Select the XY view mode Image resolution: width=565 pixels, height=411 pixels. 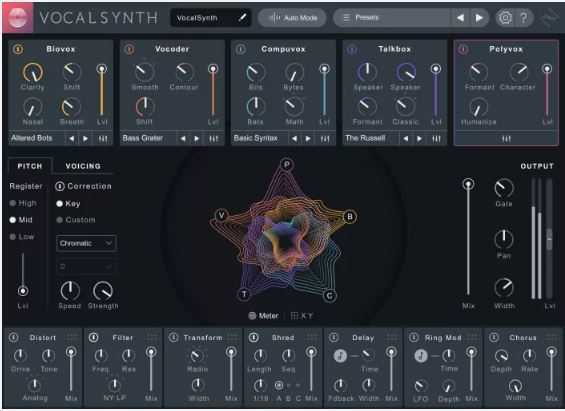302,316
